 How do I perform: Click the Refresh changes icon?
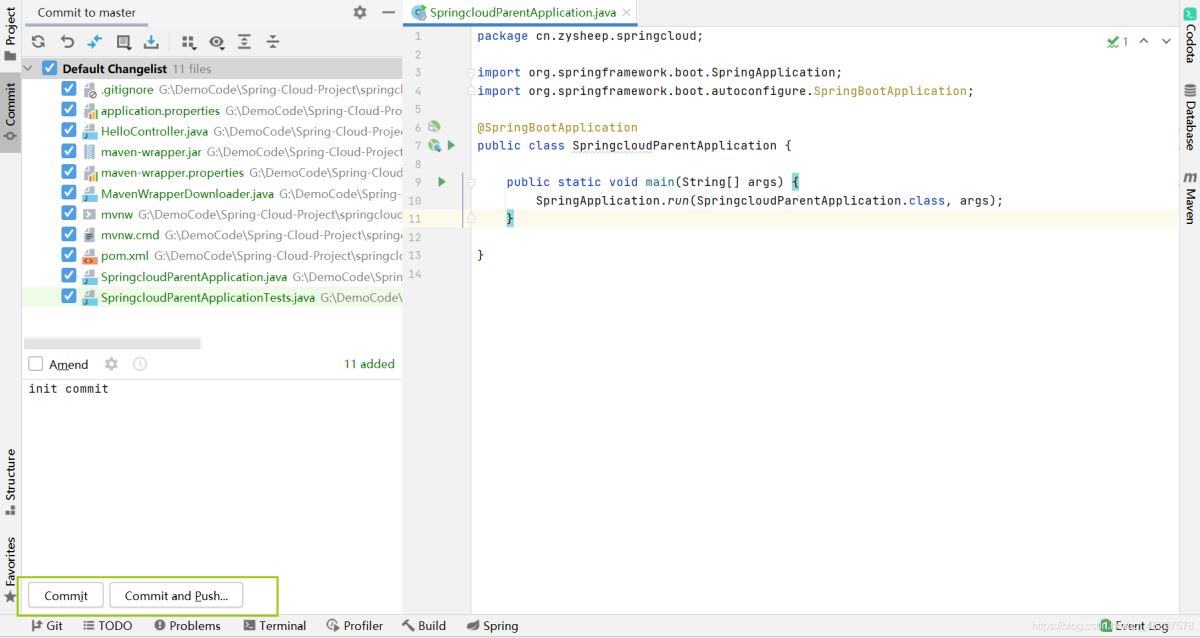(x=38, y=42)
